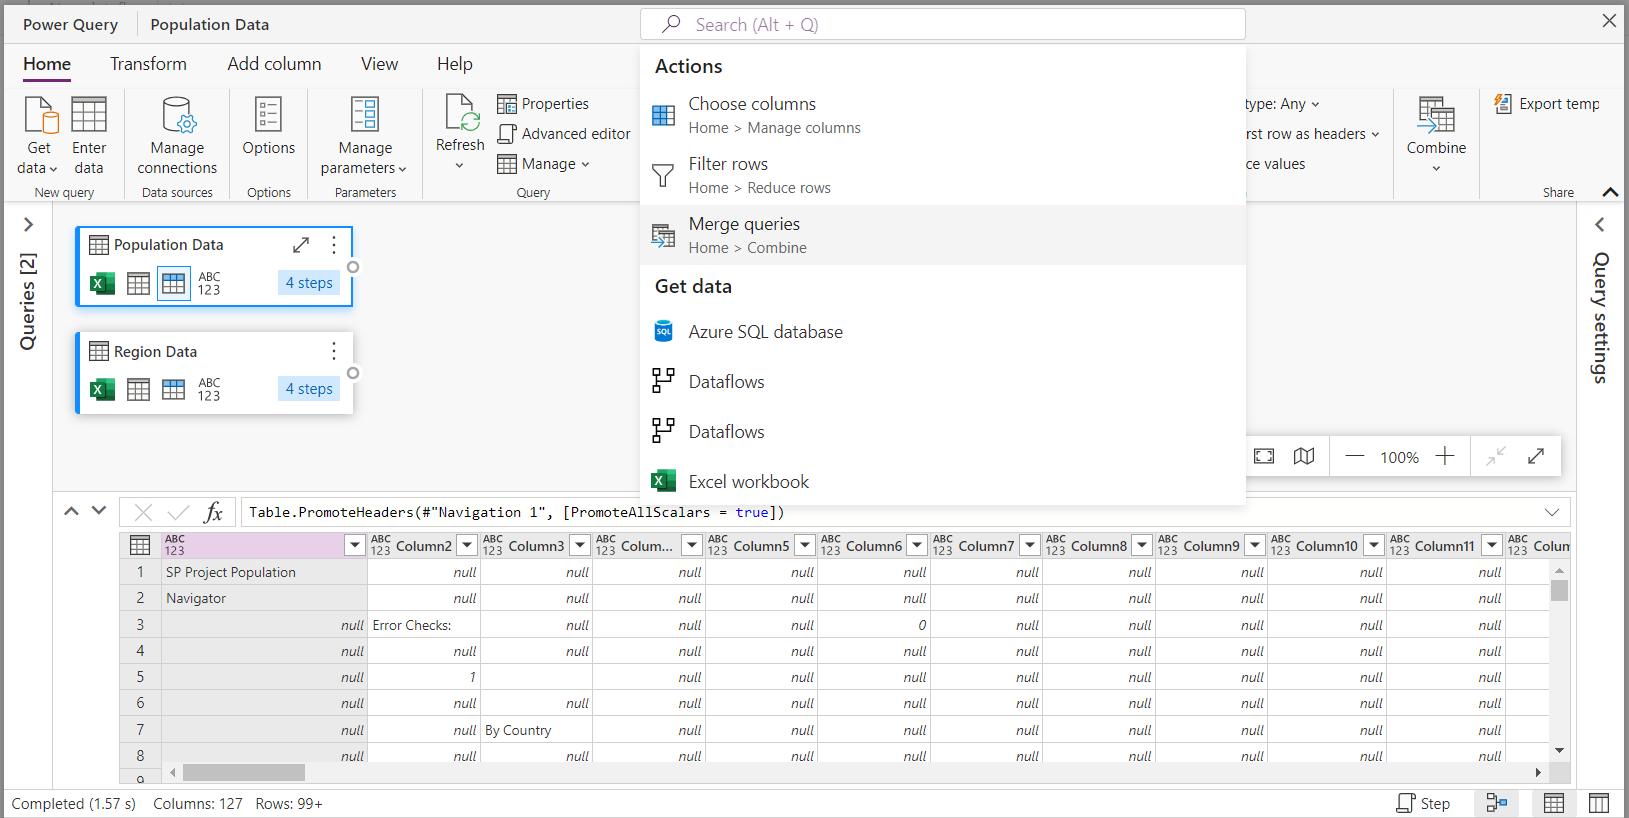Expand the Queries pane
Viewport: 1629px width, 818px height.
pyautogui.click(x=28, y=225)
